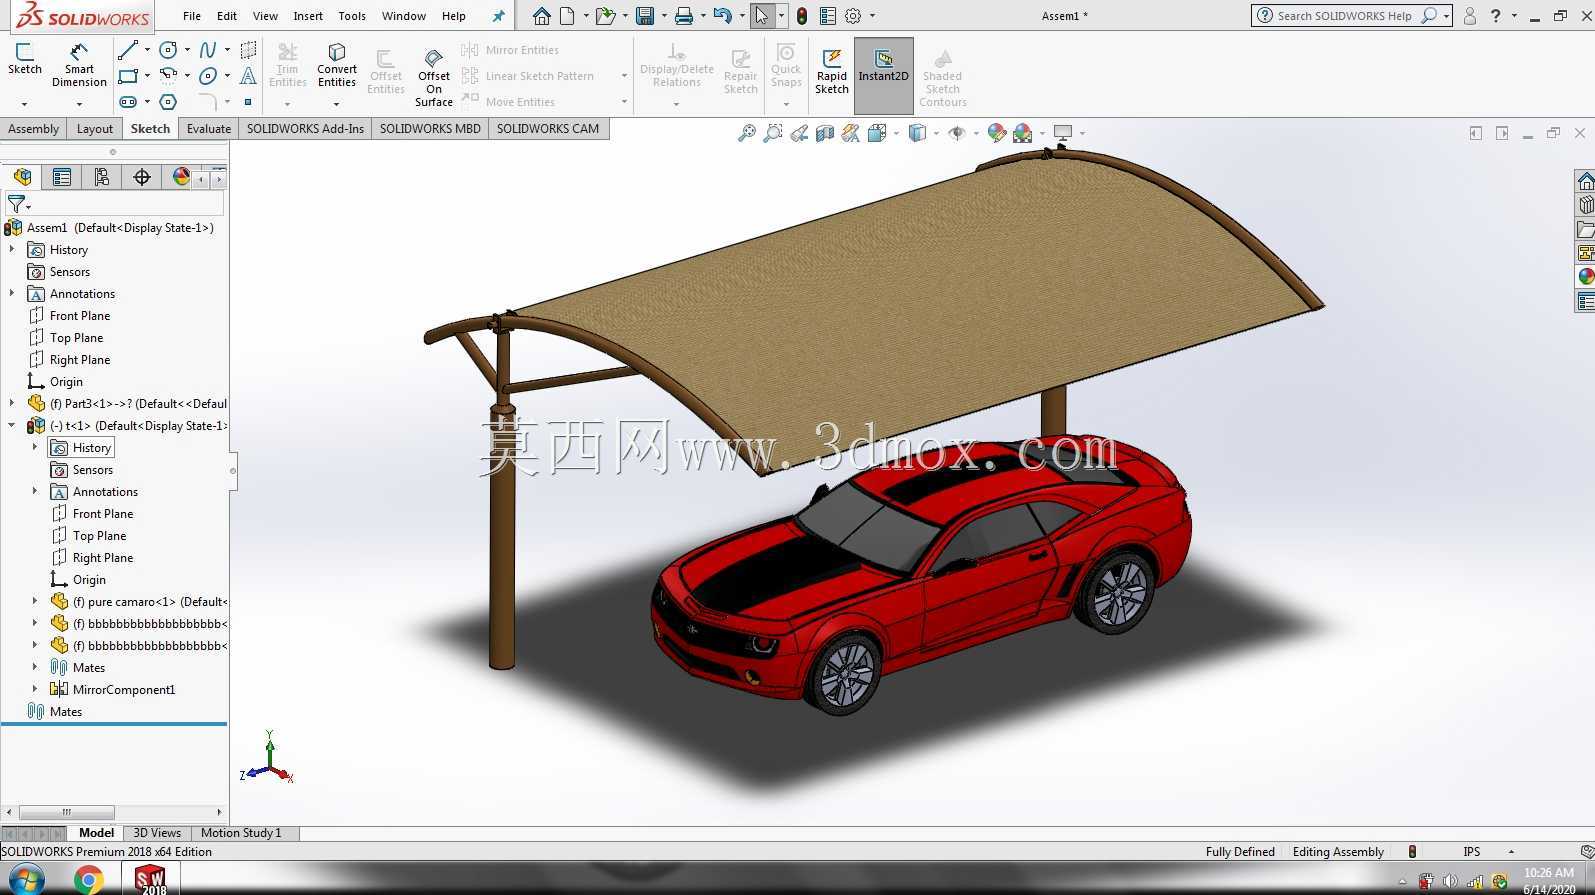
Task: Open the Windows Start menu
Action: [x=27, y=879]
